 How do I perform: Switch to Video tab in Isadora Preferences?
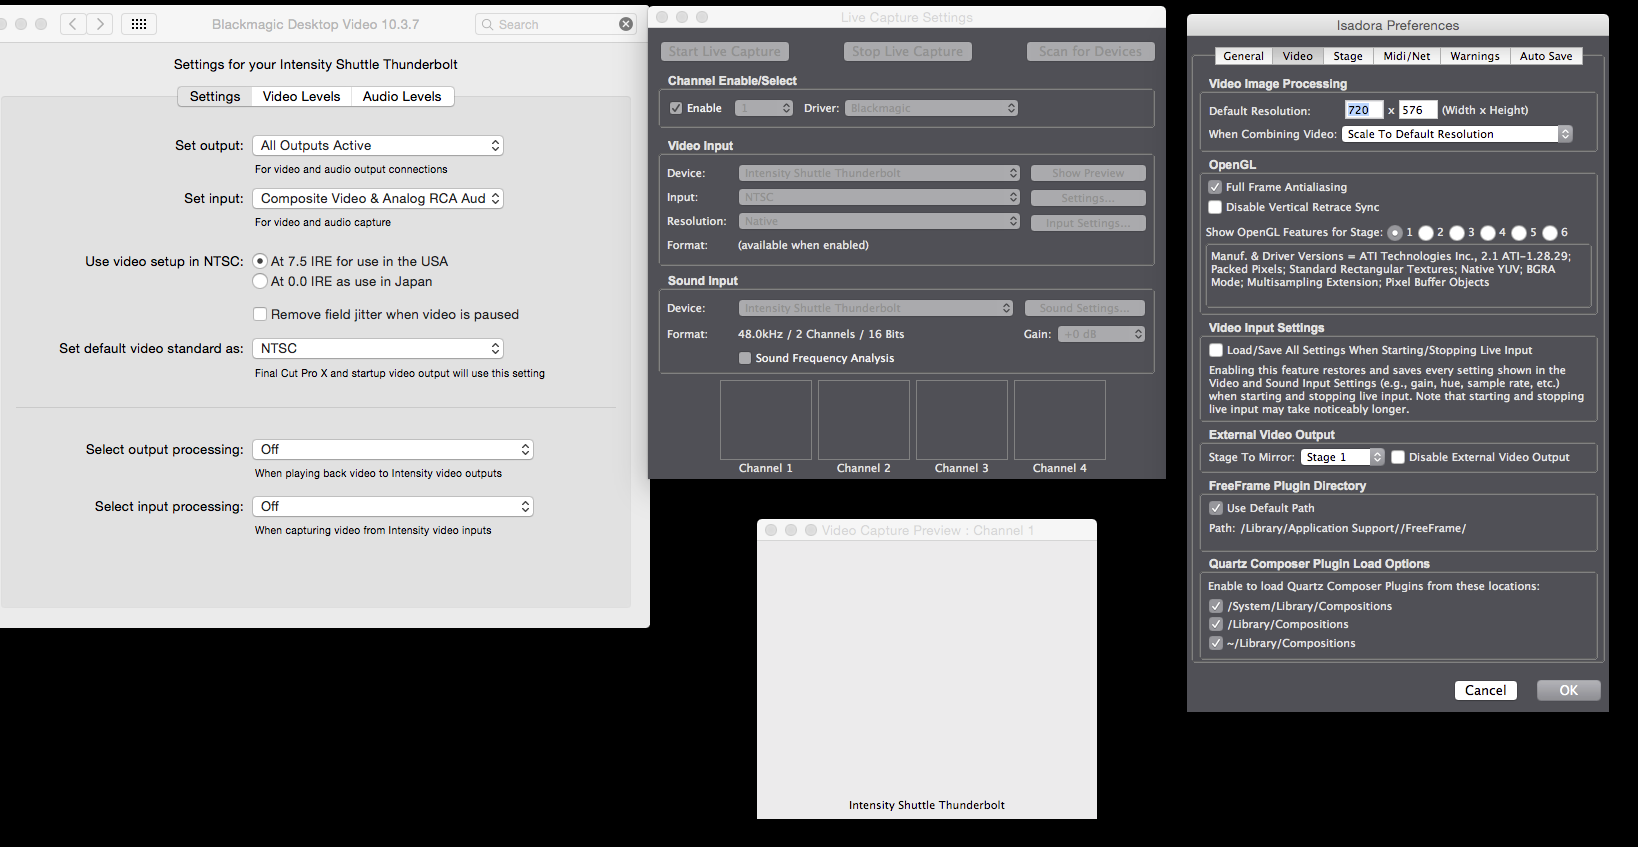click(1298, 56)
